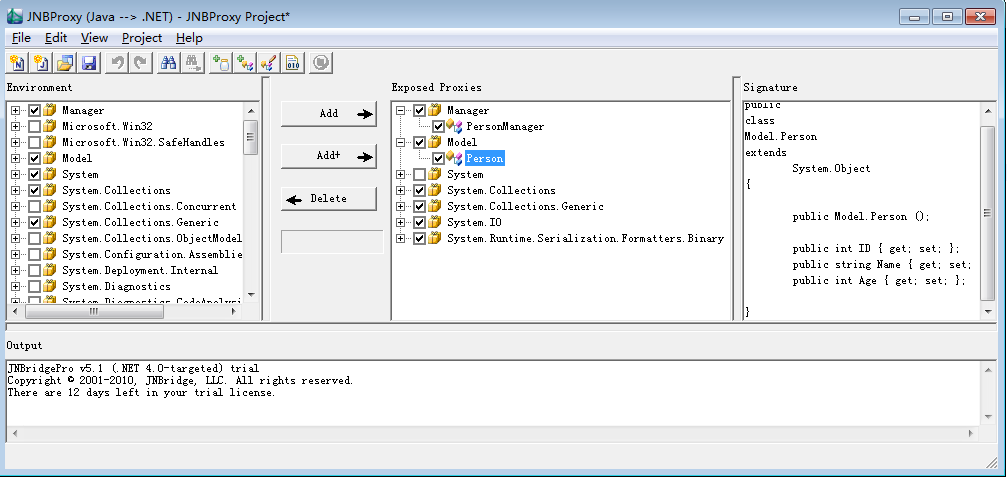Enable the System checkbox in Exposed Proxies
1007x477 pixels.
[x=419, y=175]
